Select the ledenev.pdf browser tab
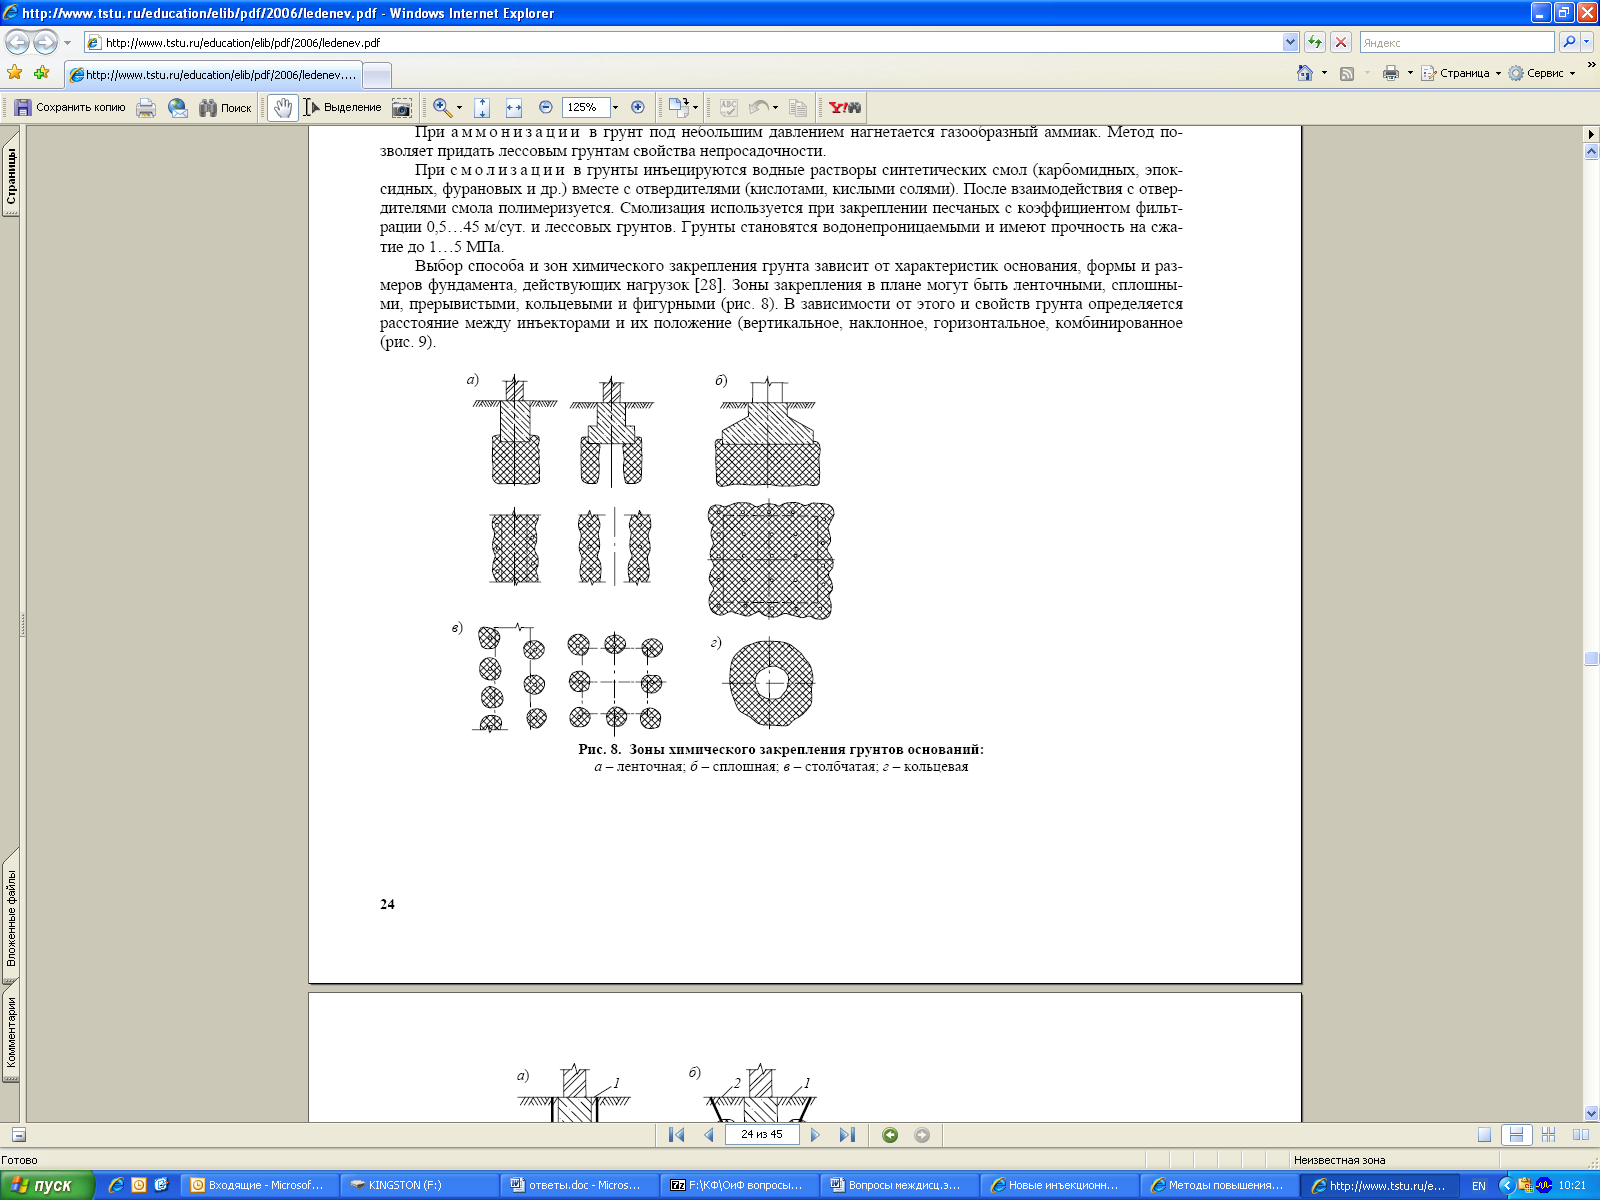1600x1200 pixels. pyautogui.click(x=213, y=75)
